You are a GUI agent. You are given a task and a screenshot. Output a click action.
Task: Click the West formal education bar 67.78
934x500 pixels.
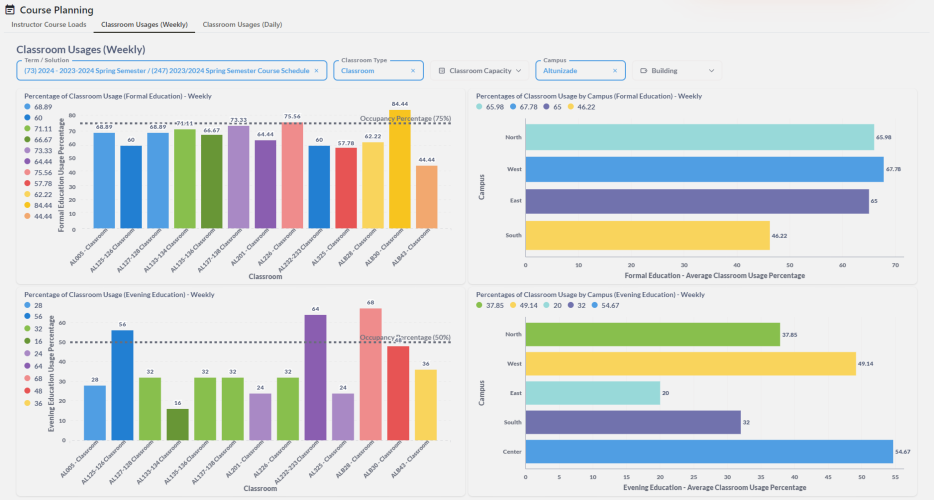704,169
